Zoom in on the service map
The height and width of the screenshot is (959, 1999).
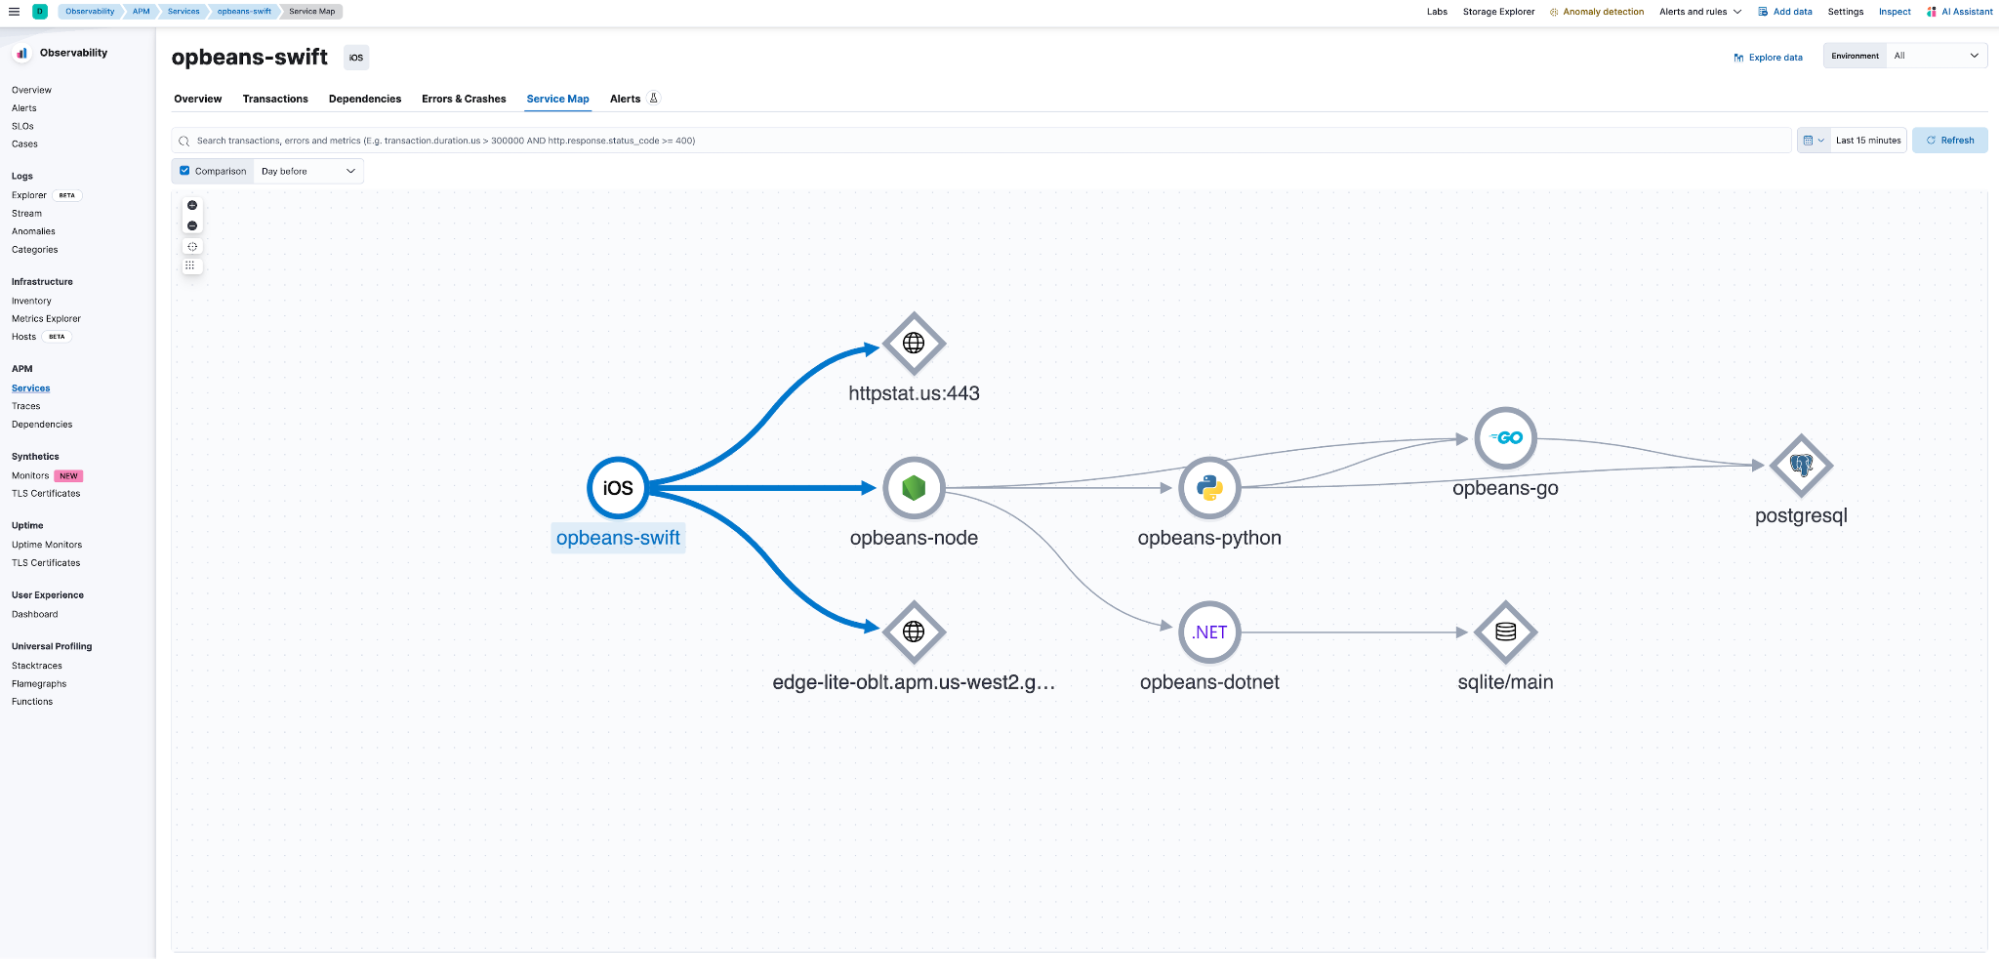[192, 205]
